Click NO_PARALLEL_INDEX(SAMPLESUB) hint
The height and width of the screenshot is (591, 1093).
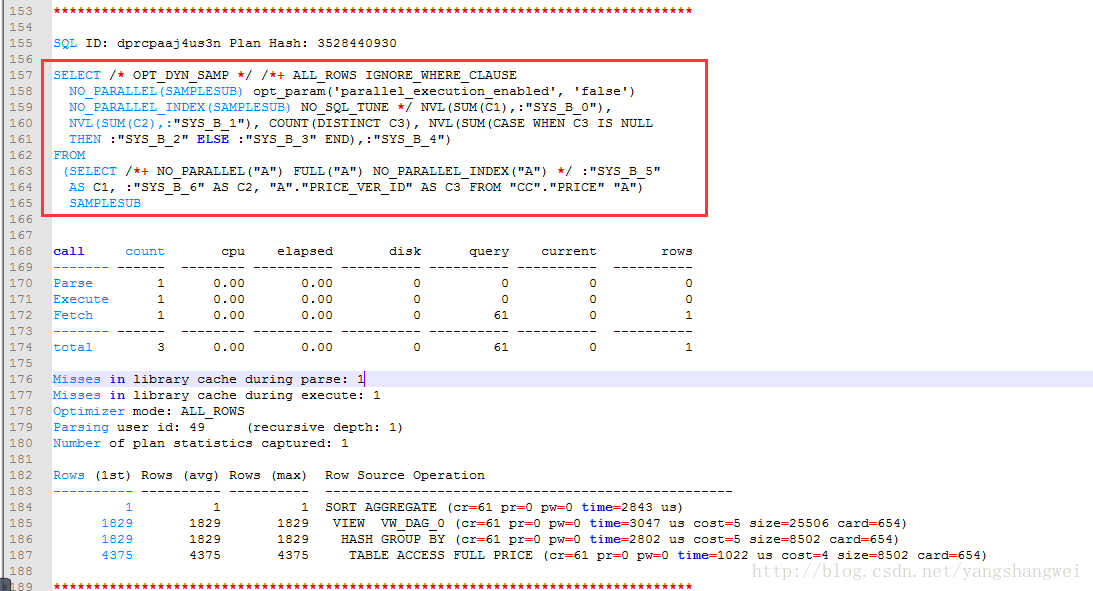point(180,107)
